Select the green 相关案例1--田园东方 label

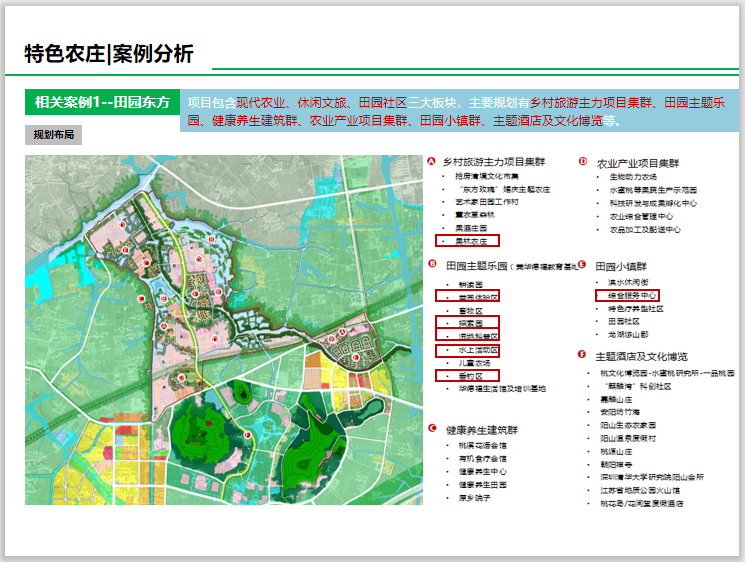102,103
